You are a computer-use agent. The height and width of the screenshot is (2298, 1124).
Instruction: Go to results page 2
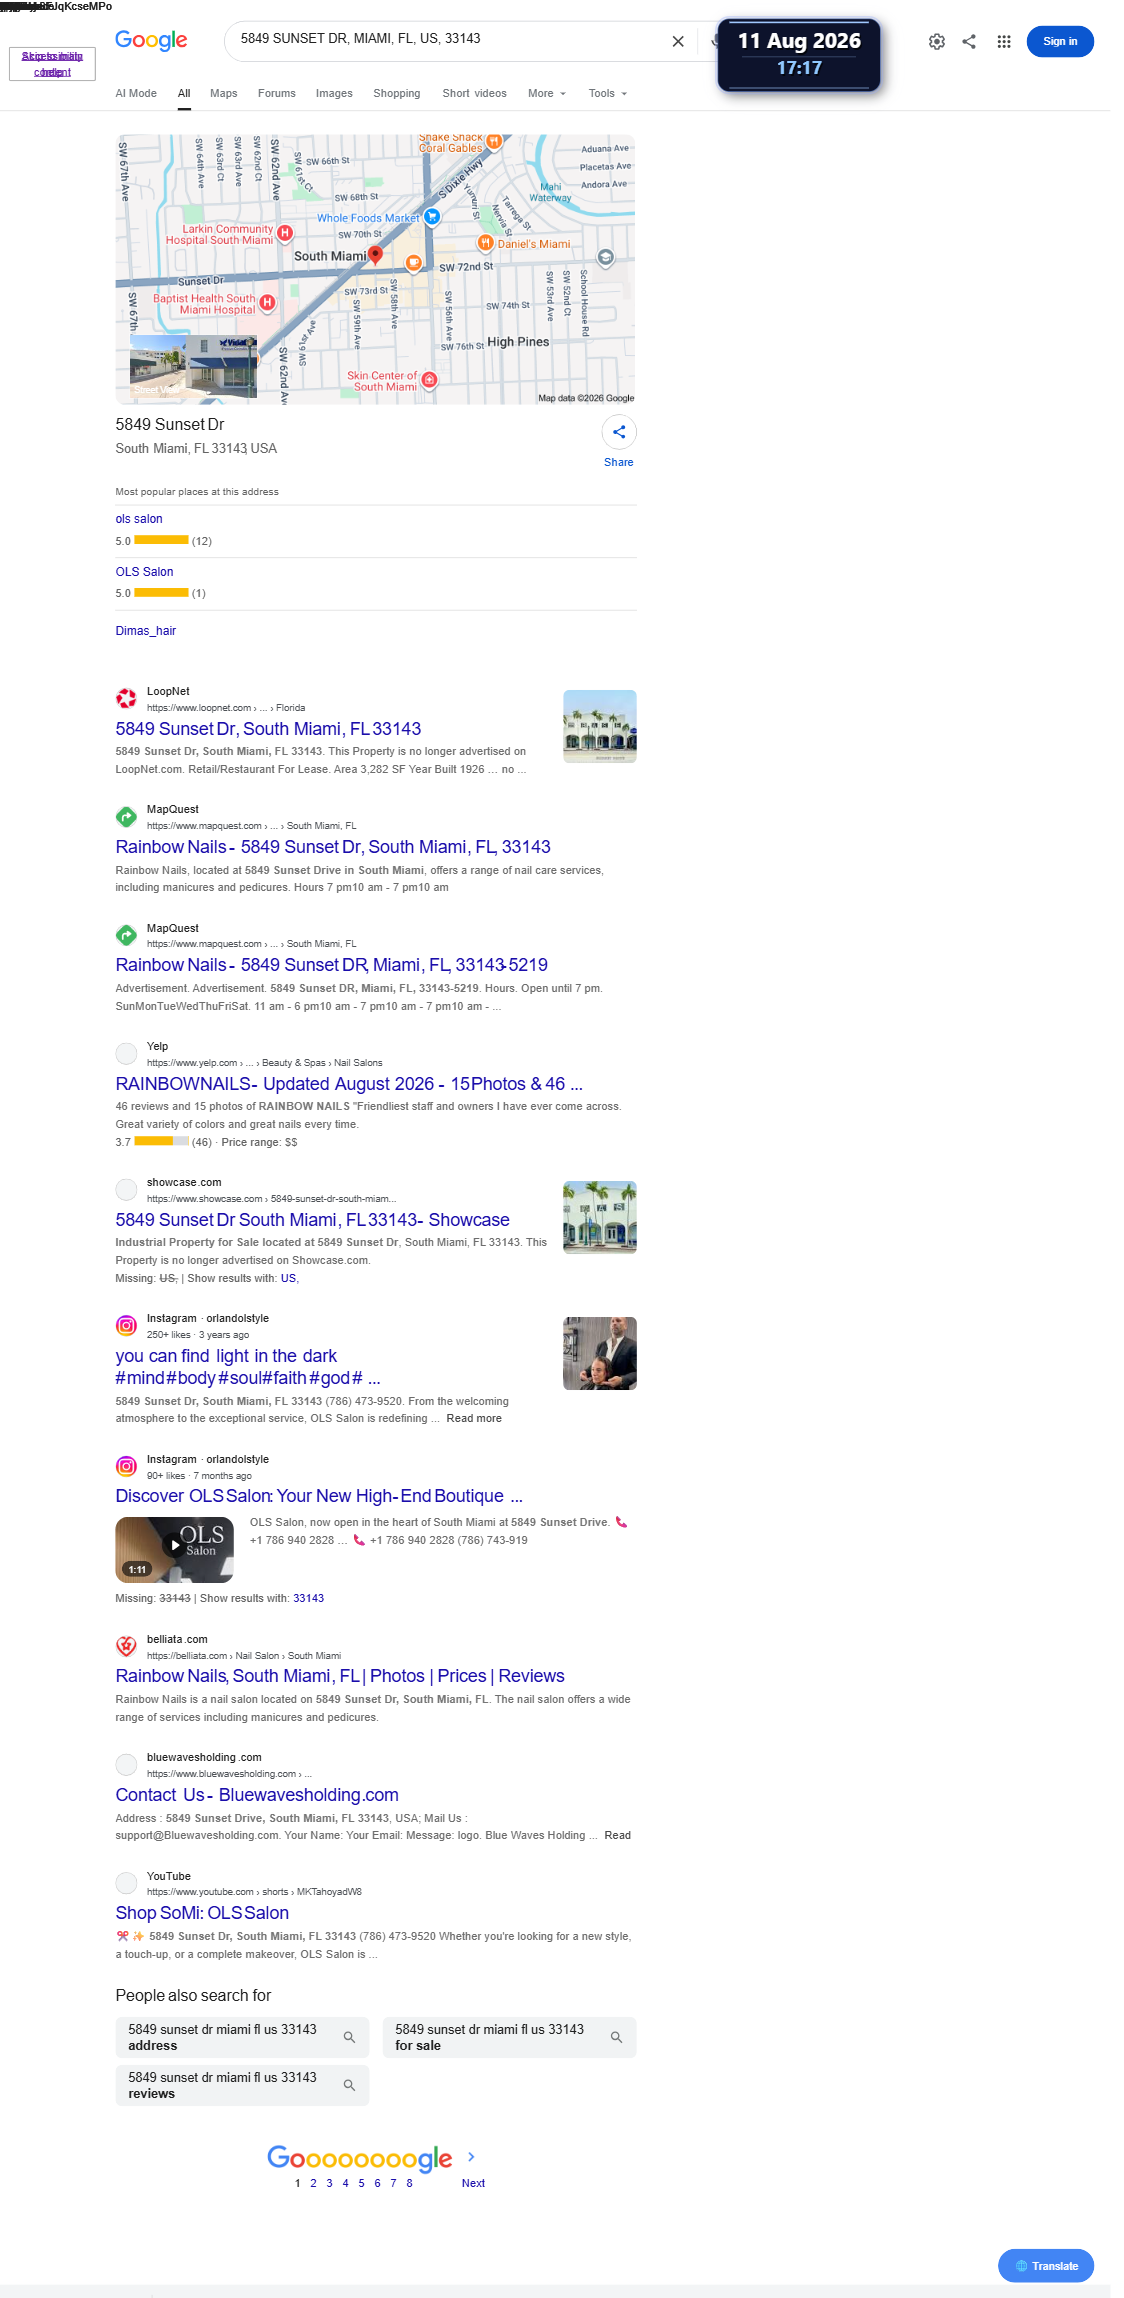click(313, 2183)
